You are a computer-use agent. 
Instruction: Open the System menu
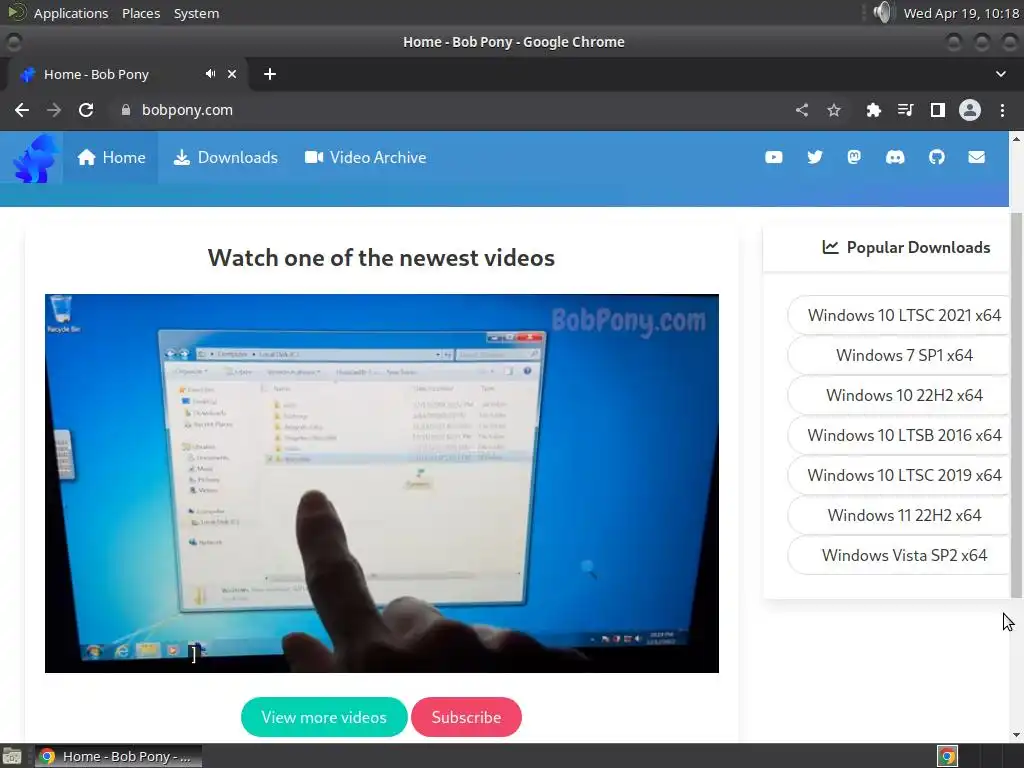(x=196, y=13)
